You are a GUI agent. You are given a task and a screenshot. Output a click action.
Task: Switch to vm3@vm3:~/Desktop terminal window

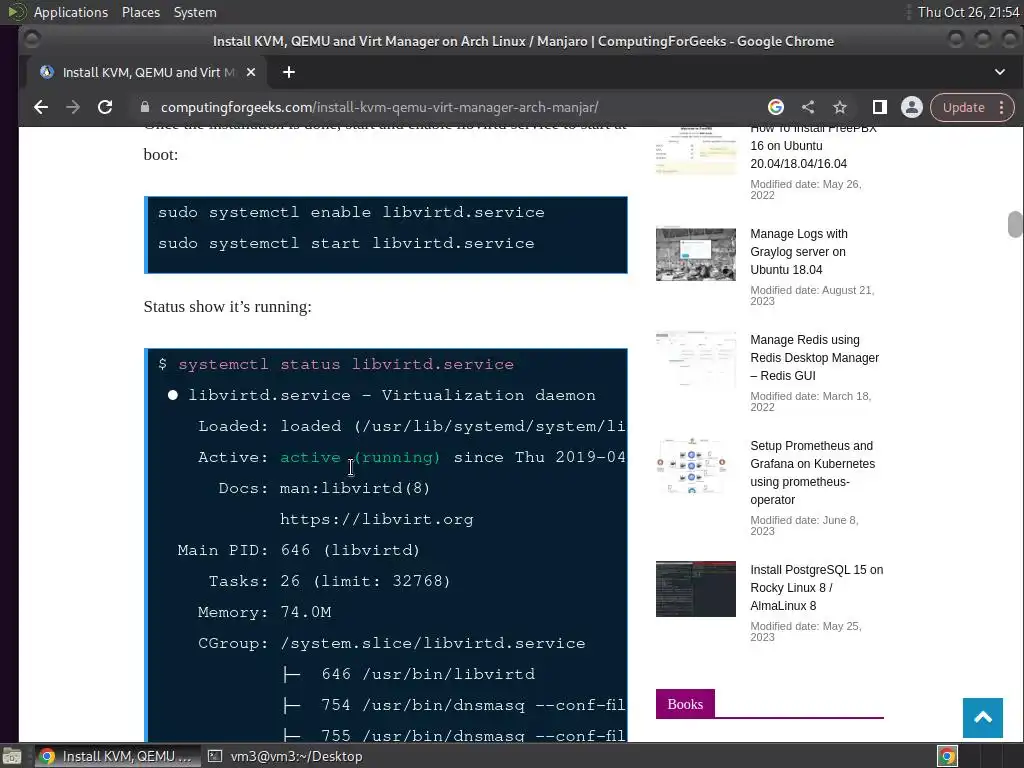click(285, 756)
